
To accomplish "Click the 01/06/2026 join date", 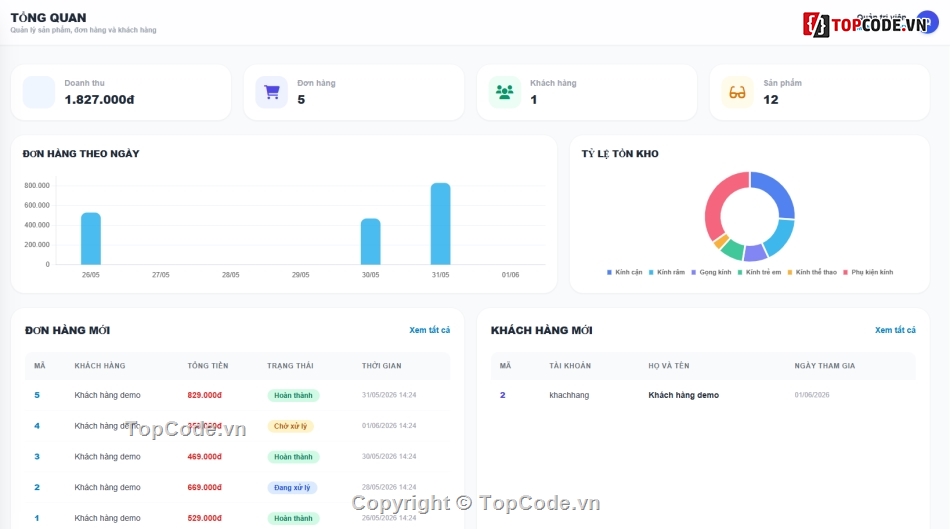I will click(812, 395).
